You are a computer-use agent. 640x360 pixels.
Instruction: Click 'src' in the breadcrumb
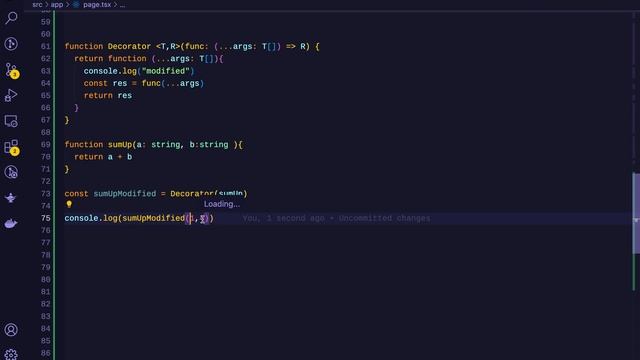37,5
